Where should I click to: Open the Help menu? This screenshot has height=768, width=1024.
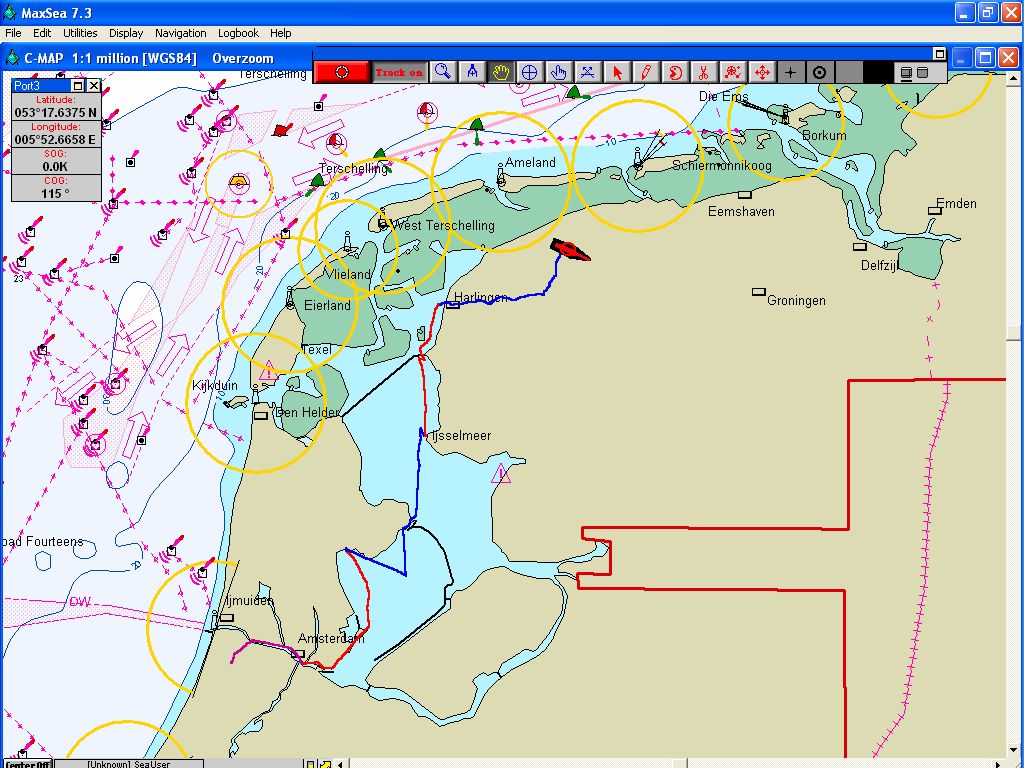tap(281, 33)
